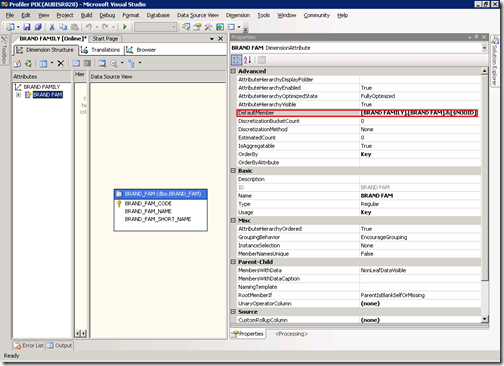Screen dimensions: 504x366
Task: Select the Dimension Structure tab
Action: point(45,50)
